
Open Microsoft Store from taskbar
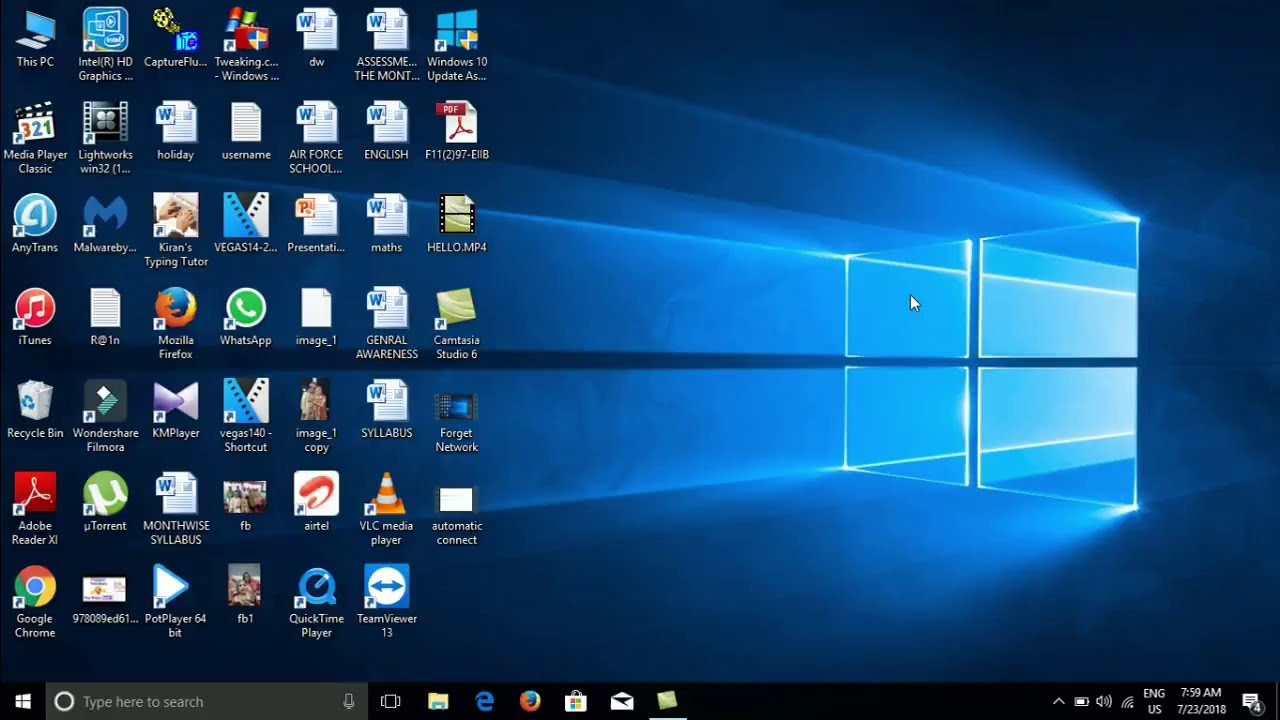pyautogui.click(x=576, y=701)
